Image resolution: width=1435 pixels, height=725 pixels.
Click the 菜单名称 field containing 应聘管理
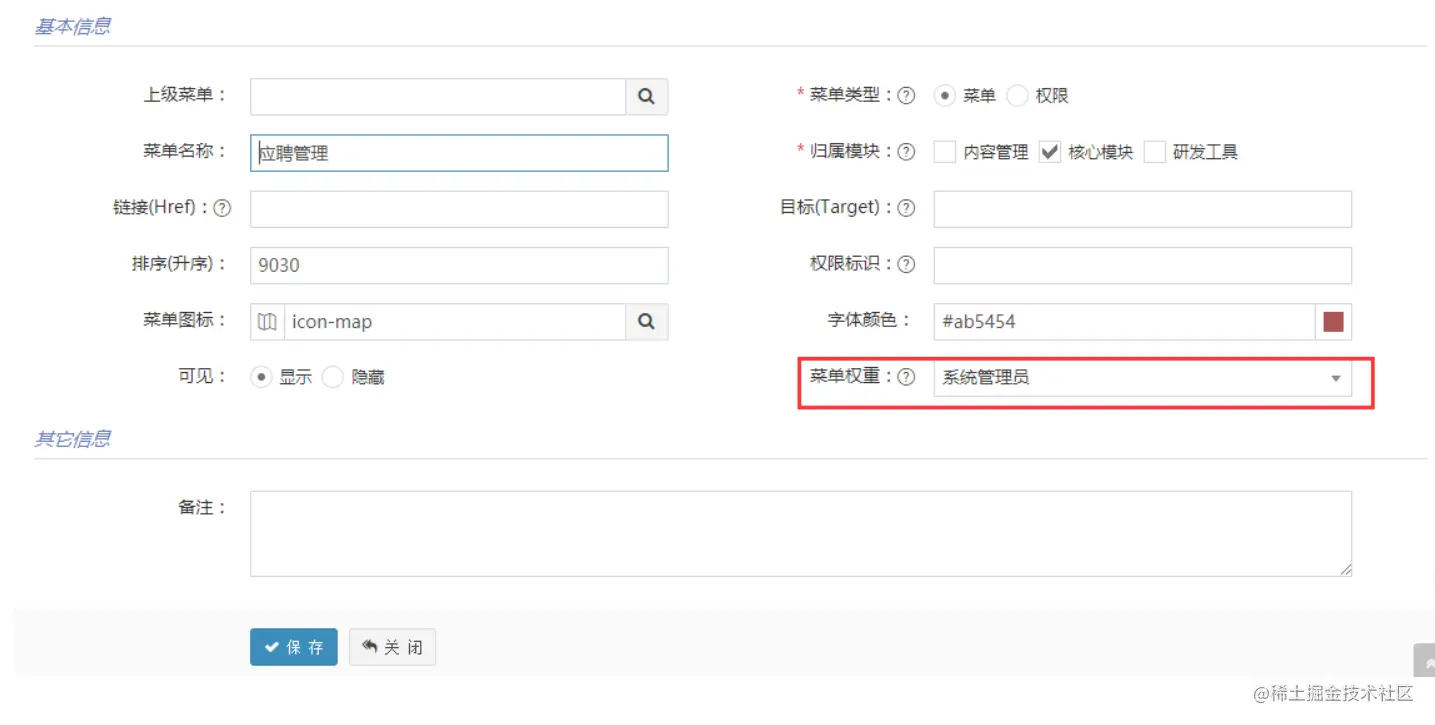(x=459, y=153)
